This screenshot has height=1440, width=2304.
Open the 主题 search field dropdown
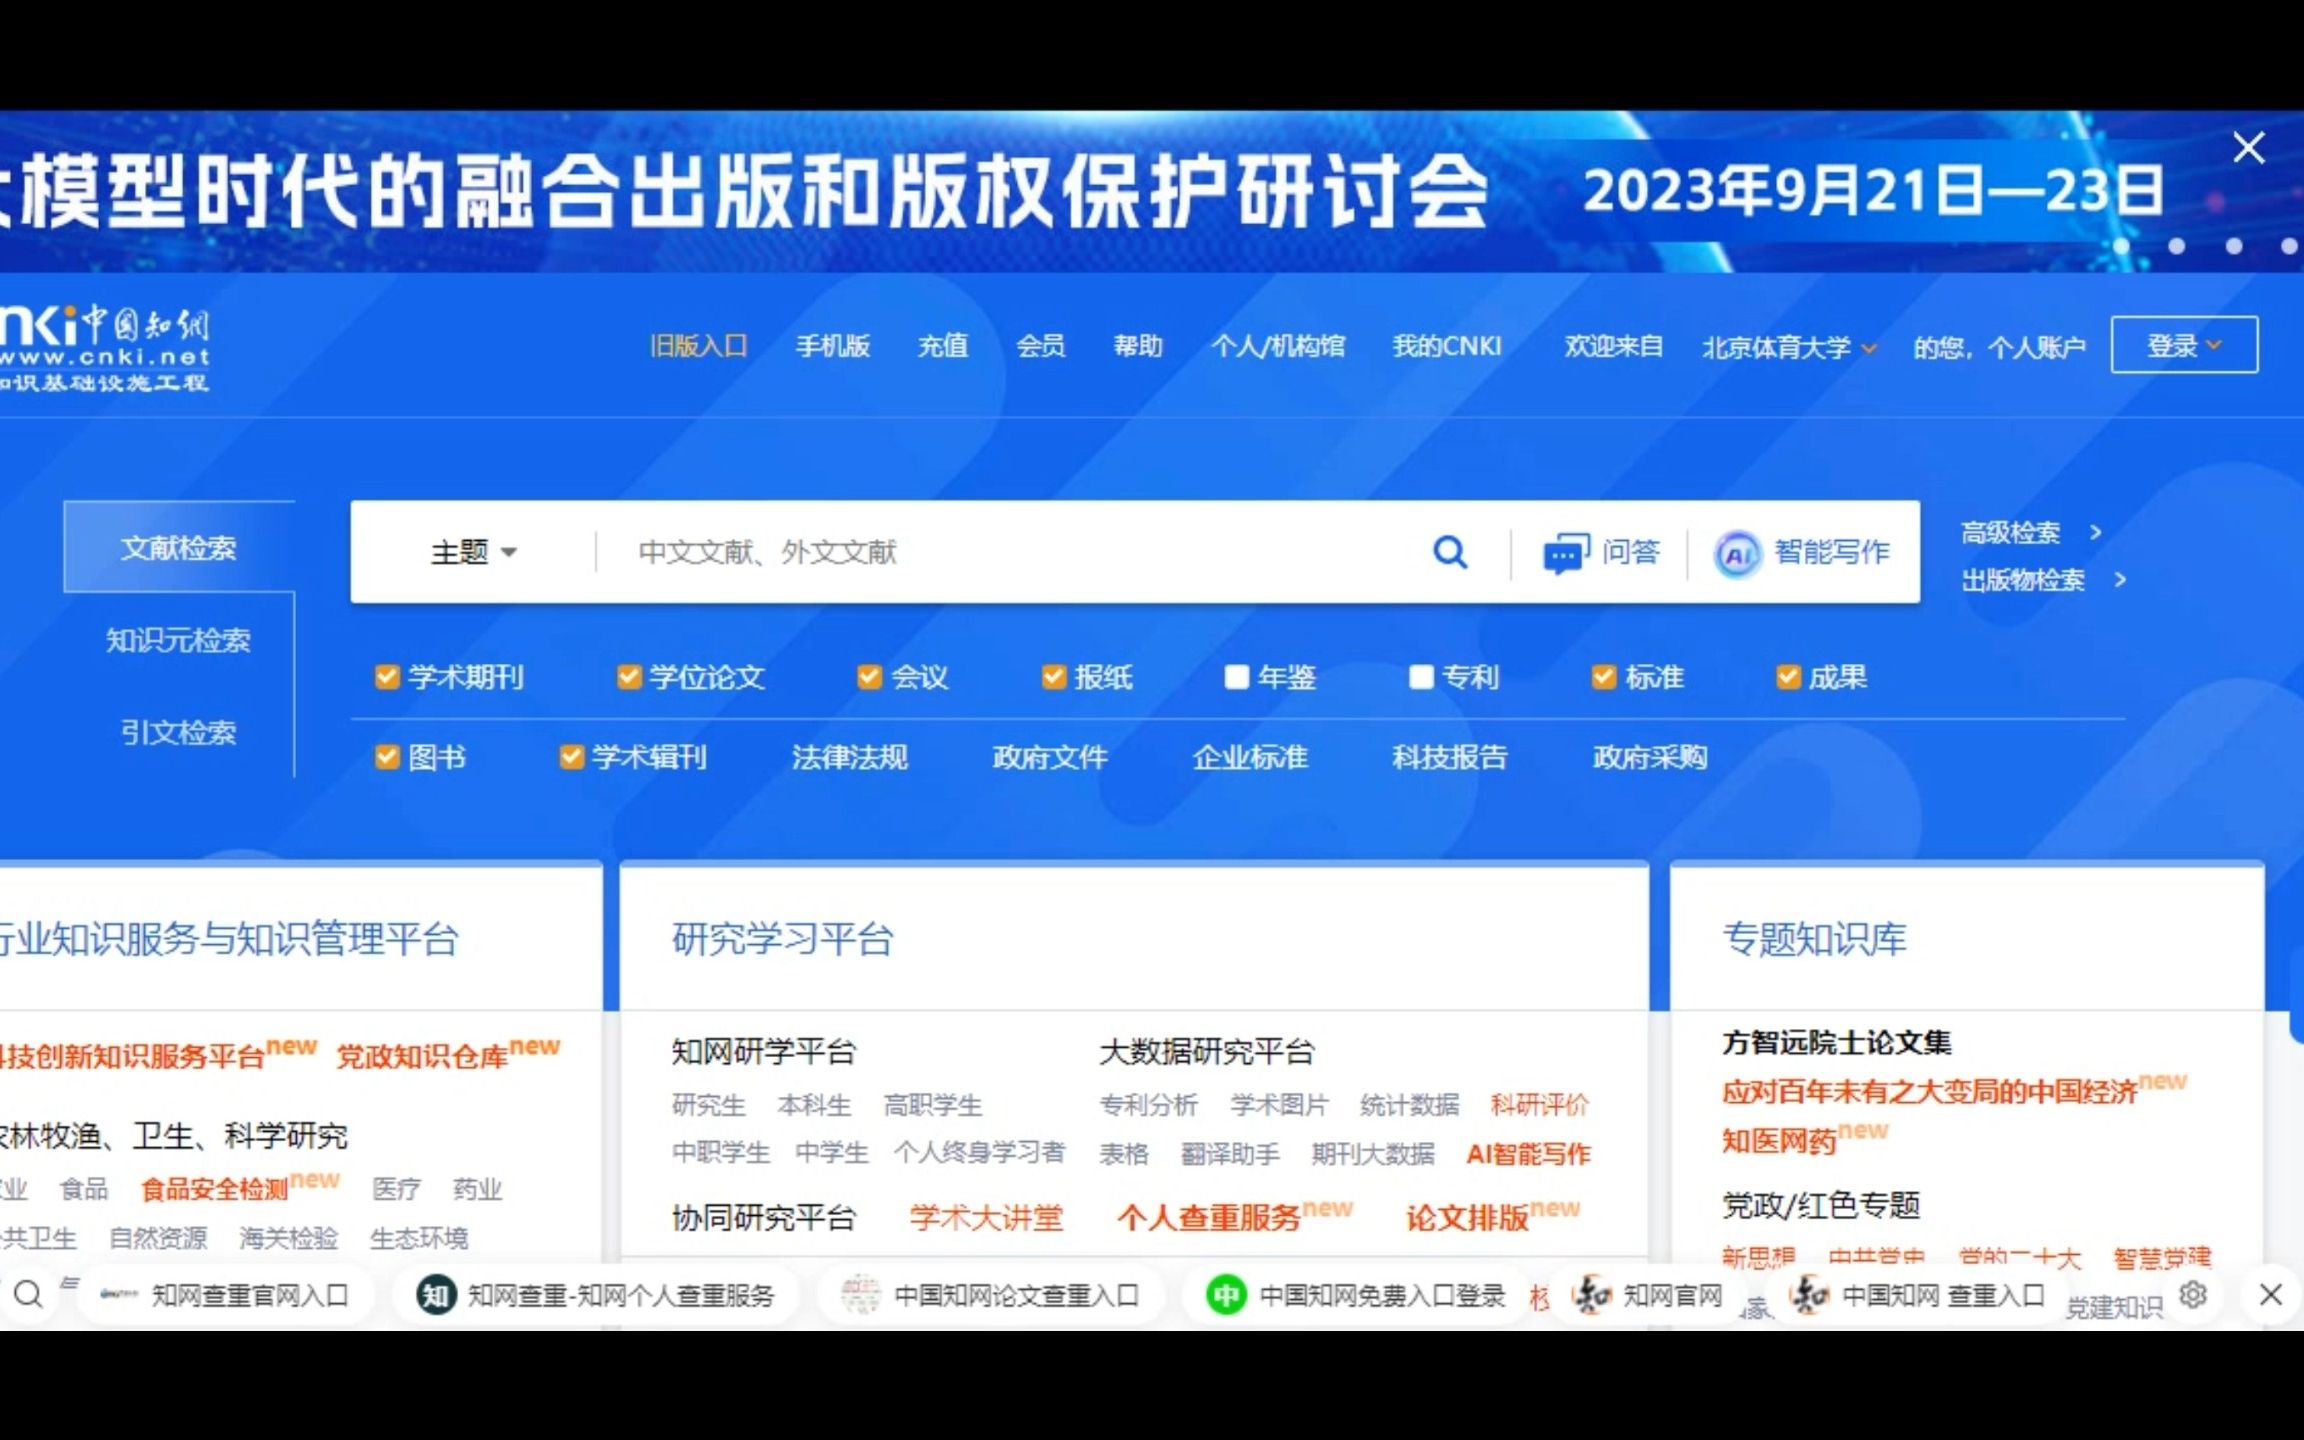[x=474, y=552]
